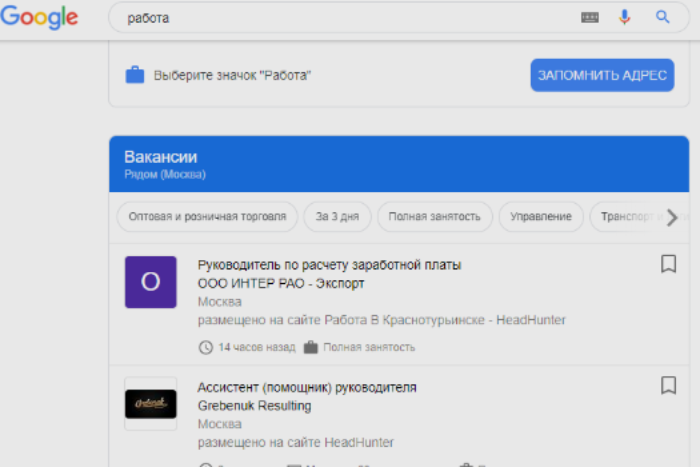Start voice search with microphone icon
Image resolution: width=700 pixels, height=467 pixels.
625,17
